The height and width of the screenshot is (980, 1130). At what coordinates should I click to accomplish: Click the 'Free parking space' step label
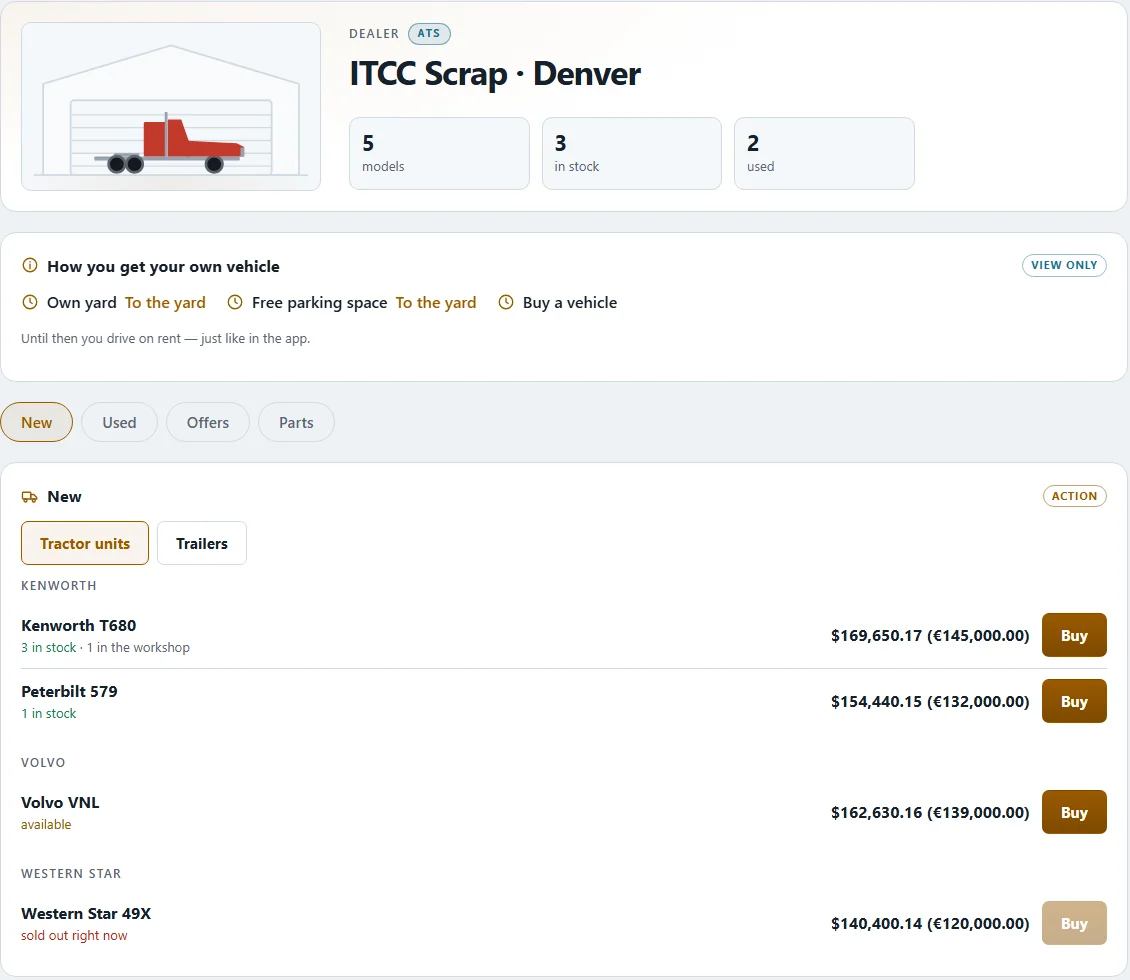pyautogui.click(x=319, y=303)
